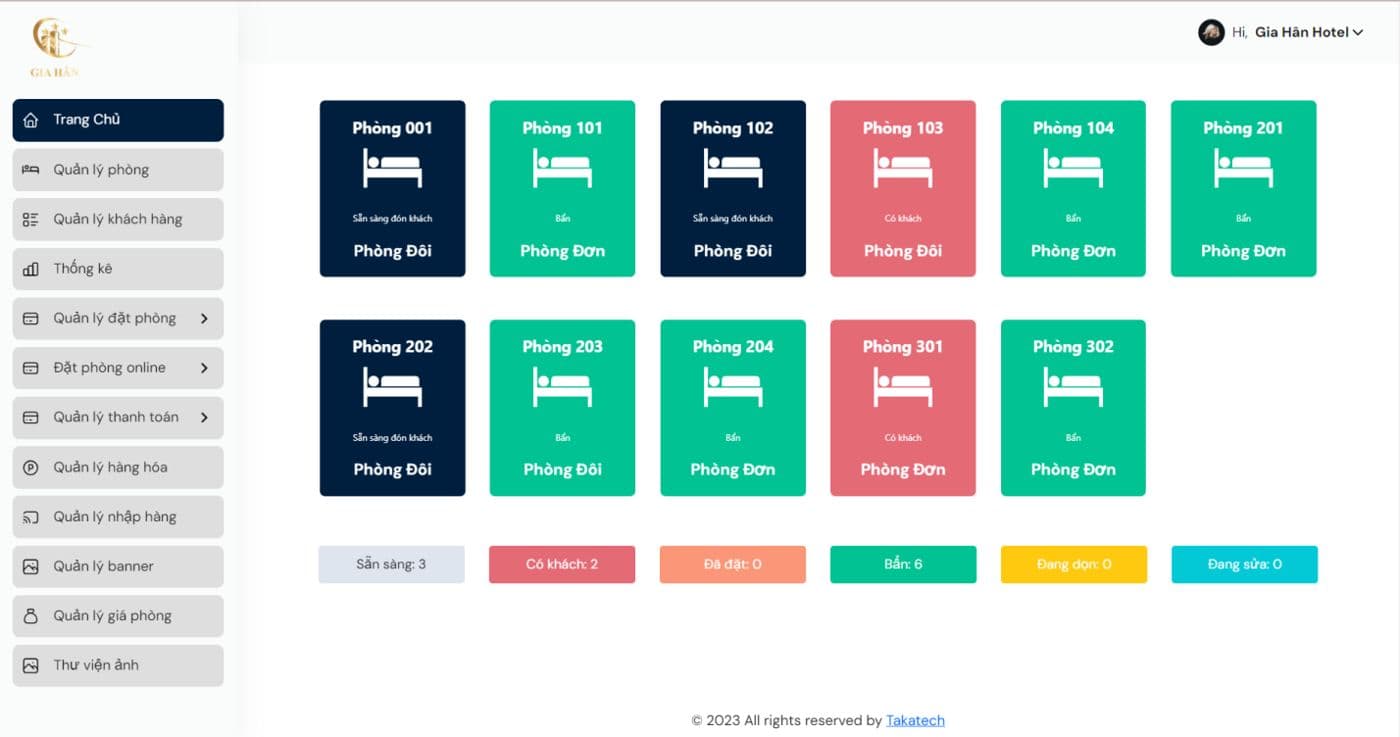Screen dimensions: 1400x737
Task: Open the Quản lý khách hàng menu
Action: click(x=118, y=220)
